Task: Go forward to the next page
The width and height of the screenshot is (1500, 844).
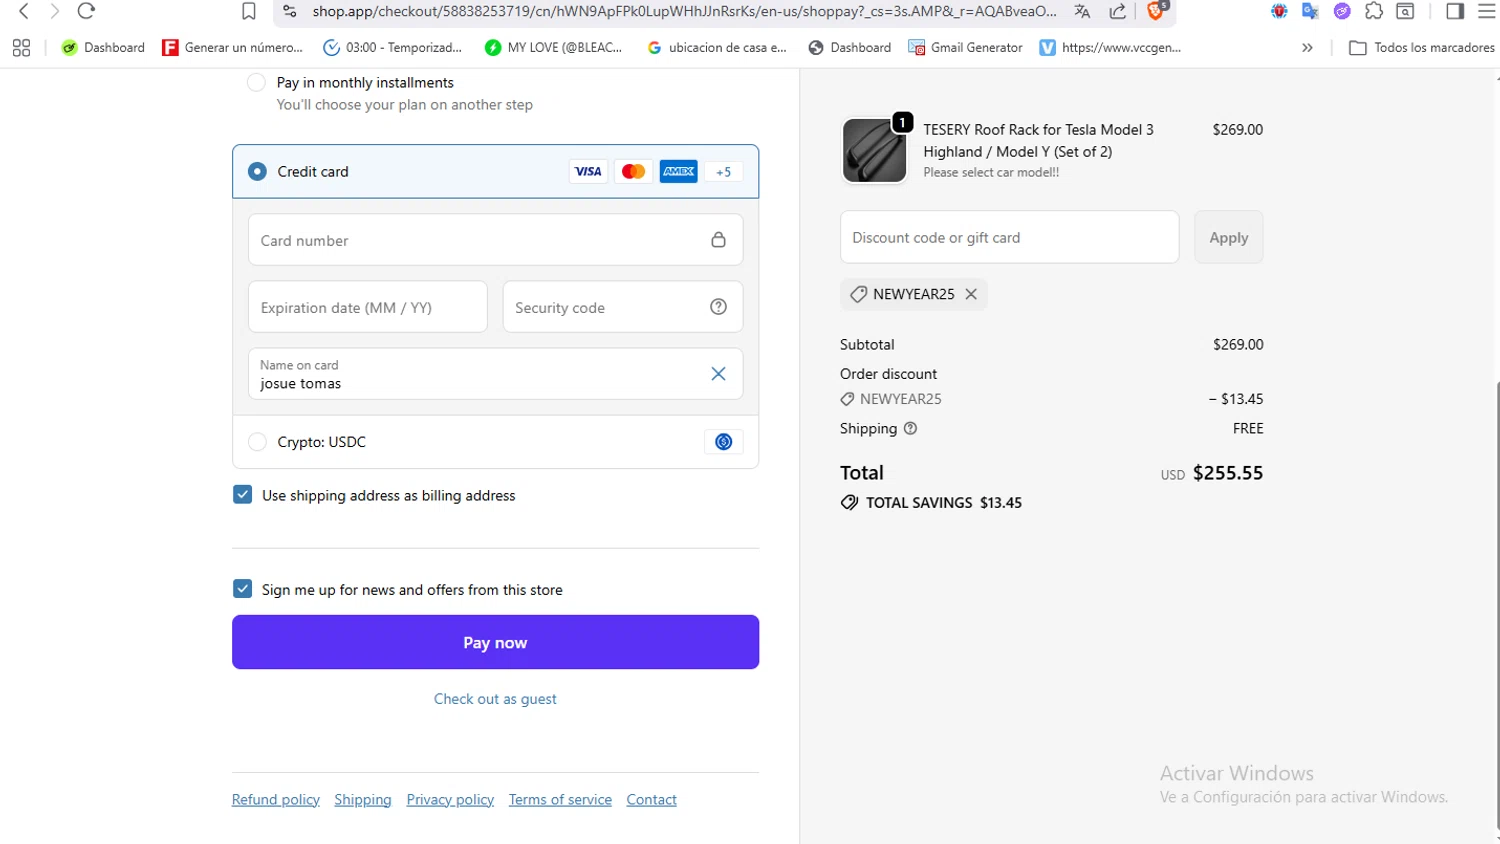Action: [x=55, y=12]
